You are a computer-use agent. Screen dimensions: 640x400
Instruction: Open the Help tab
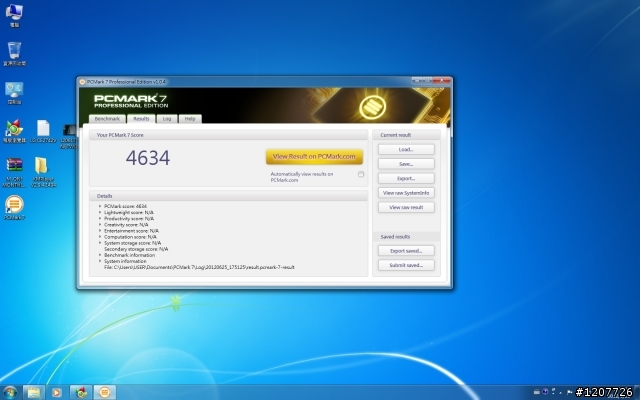190,119
